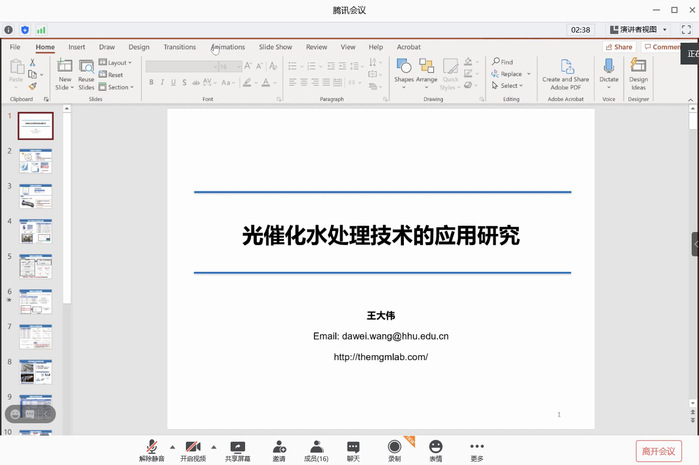Open the emoji reactions icon

(x=436, y=447)
